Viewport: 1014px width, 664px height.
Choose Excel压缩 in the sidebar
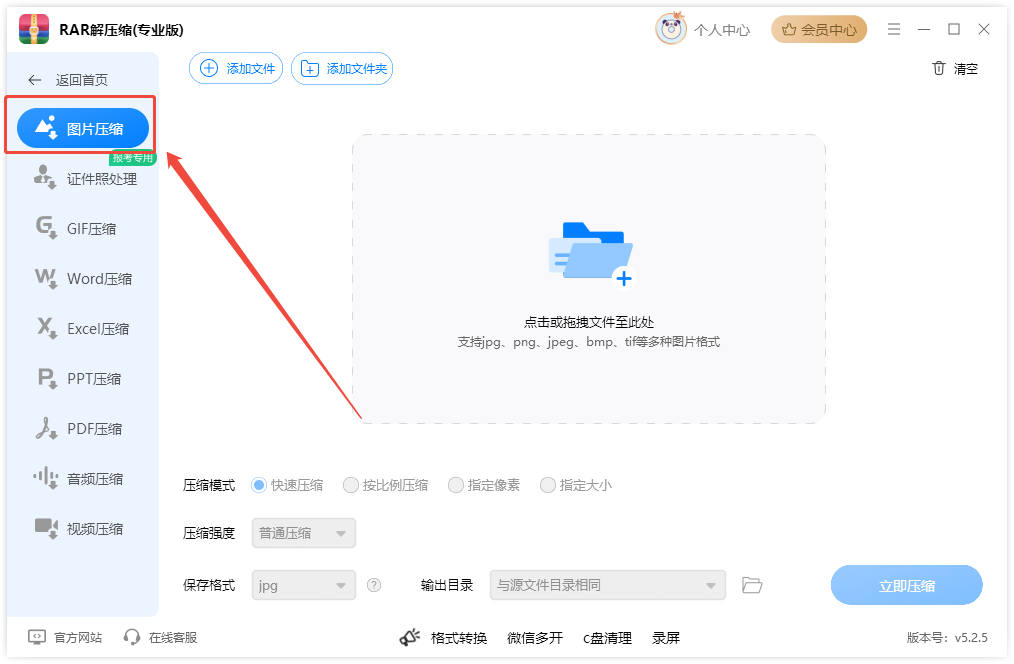pyautogui.click(x=82, y=328)
